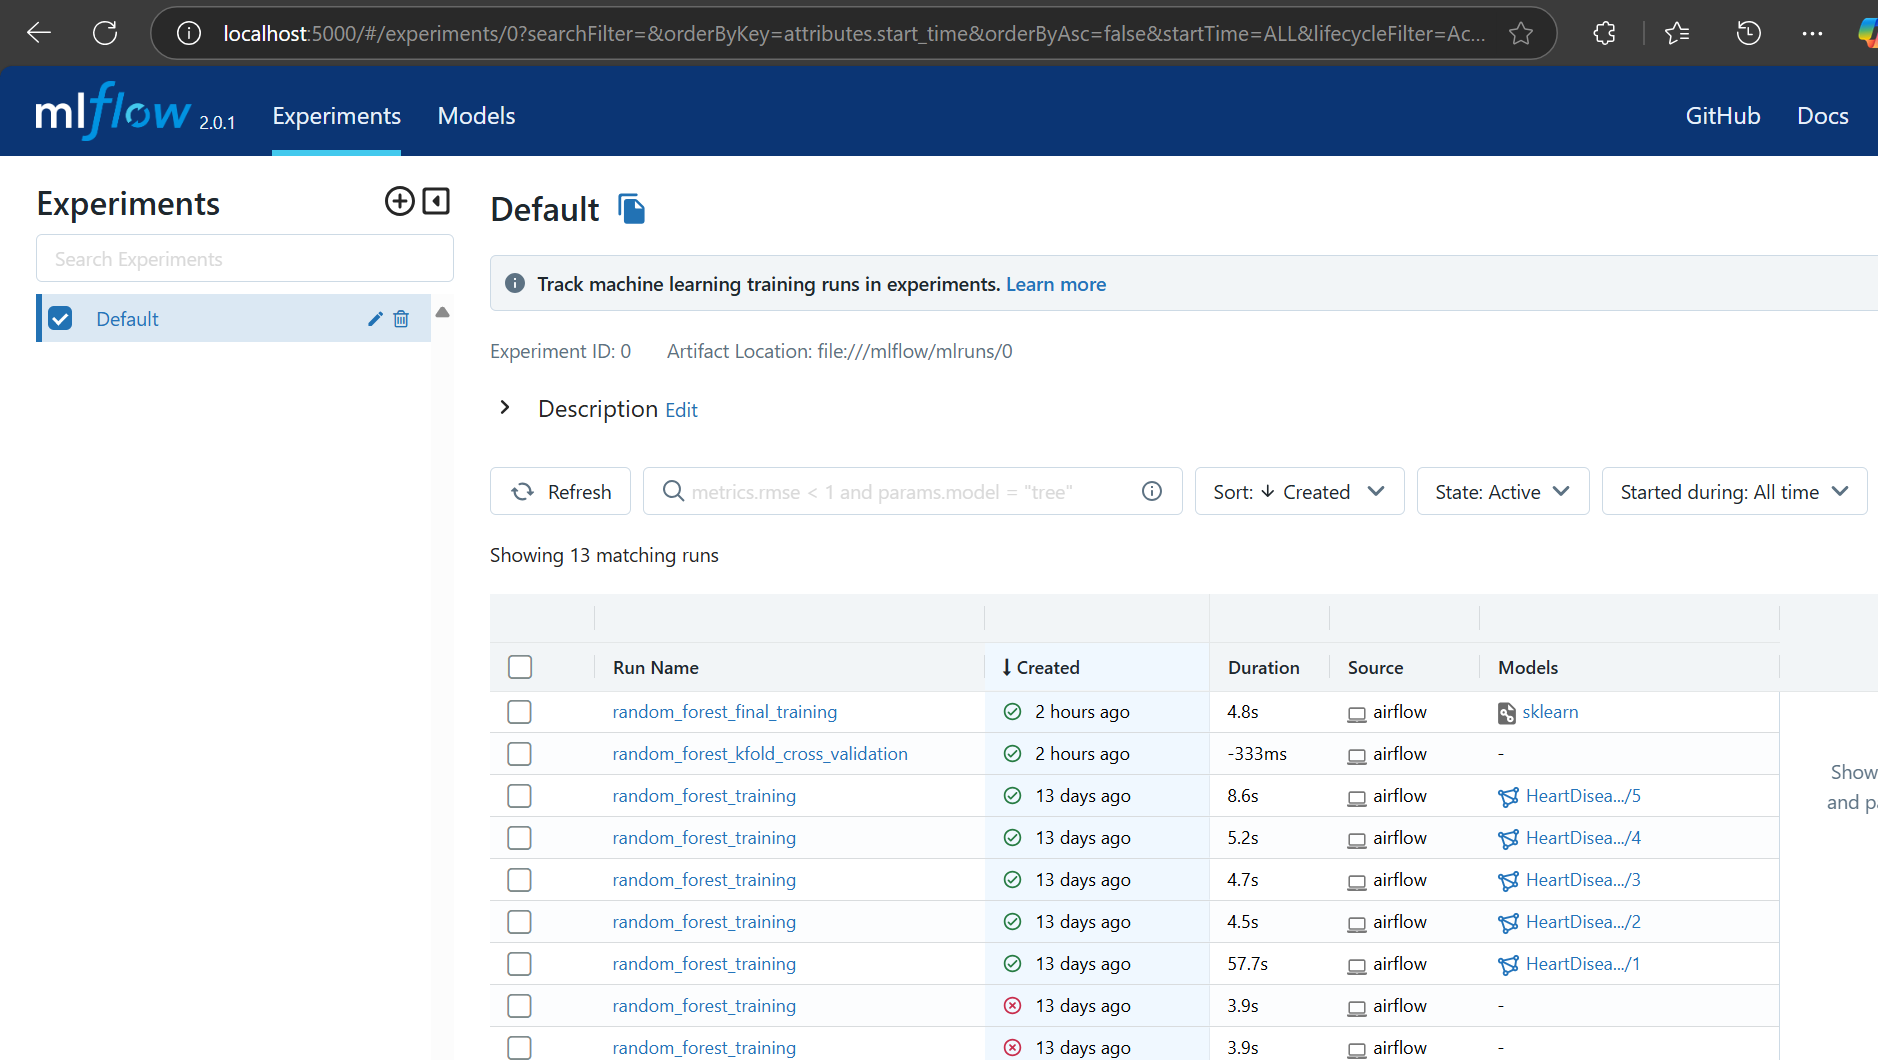Rename Default experiment with pencil icon

pyautogui.click(x=375, y=319)
